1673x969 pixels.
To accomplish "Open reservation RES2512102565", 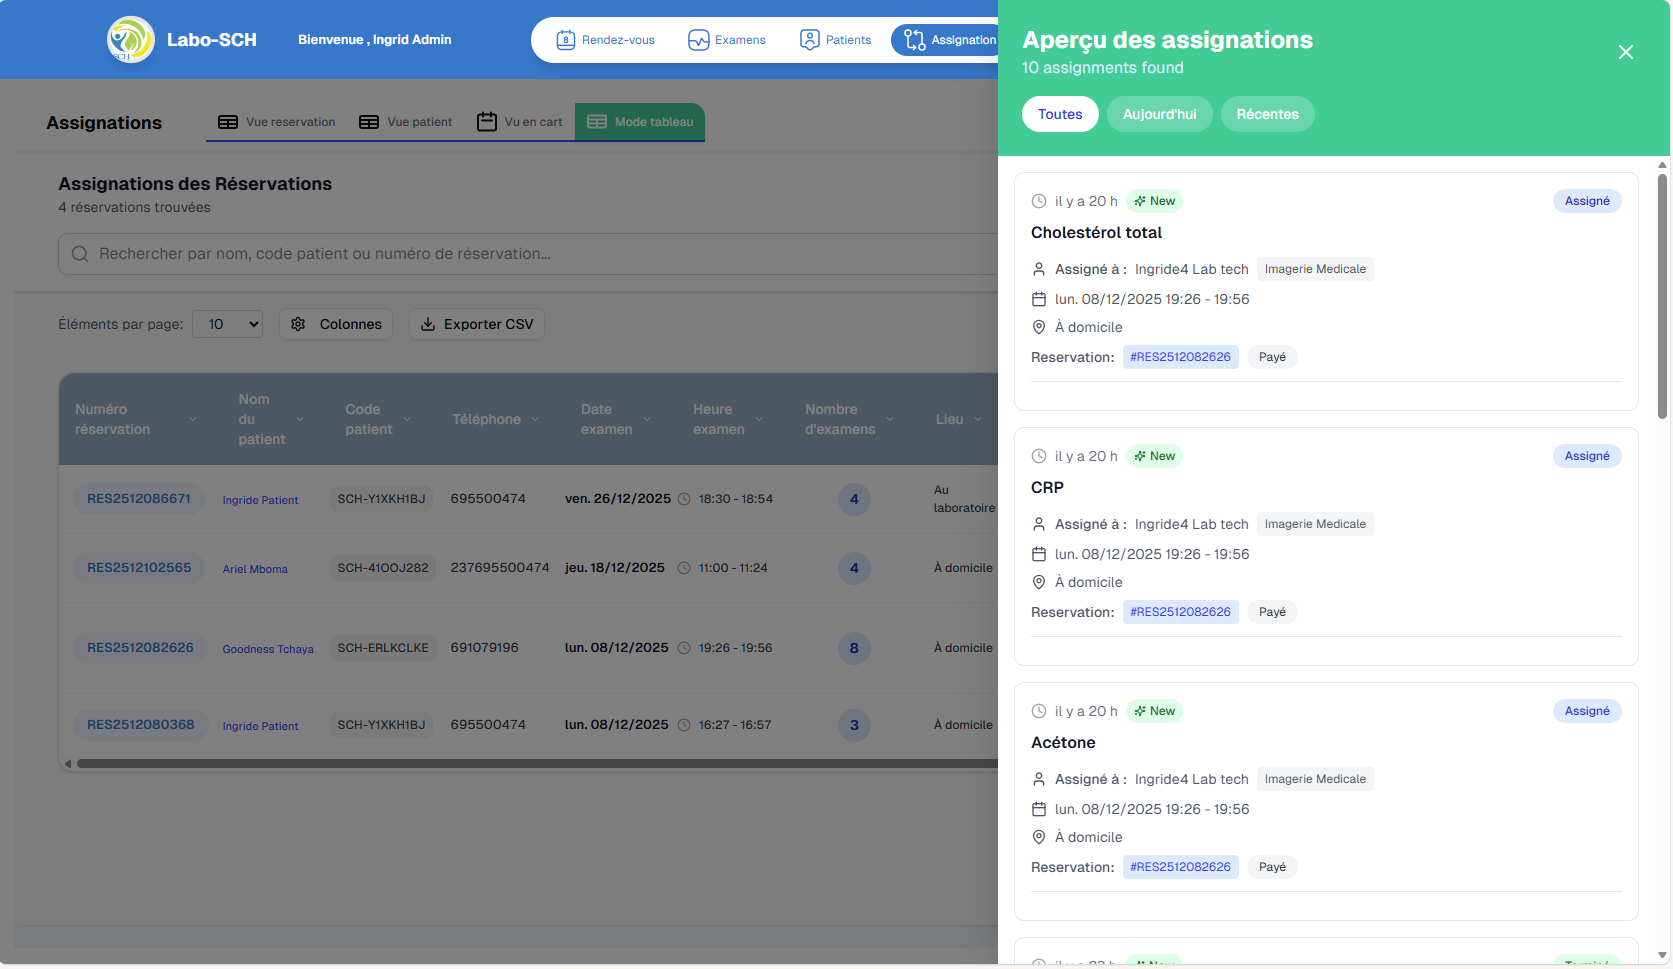I will click(139, 567).
